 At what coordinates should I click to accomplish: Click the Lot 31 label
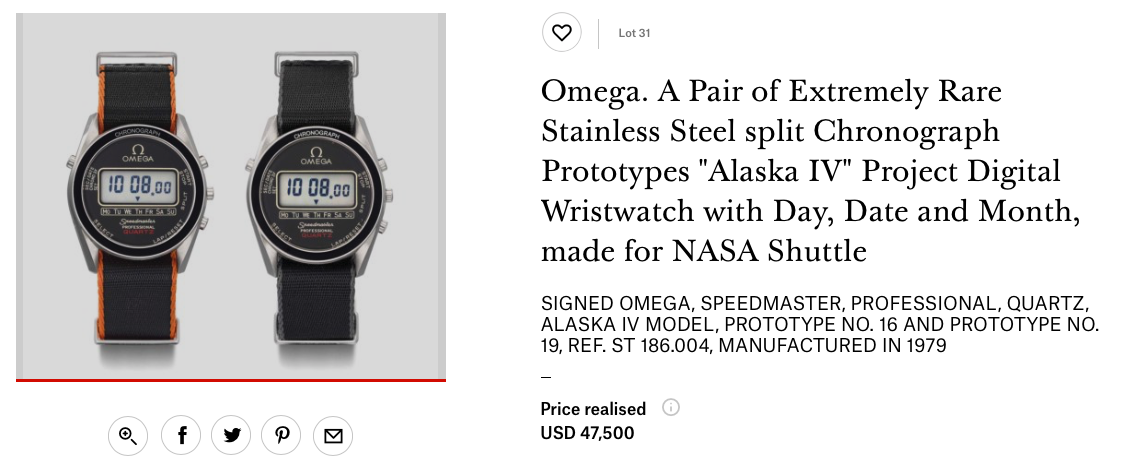pyautogui.click(x=634, y=33)
